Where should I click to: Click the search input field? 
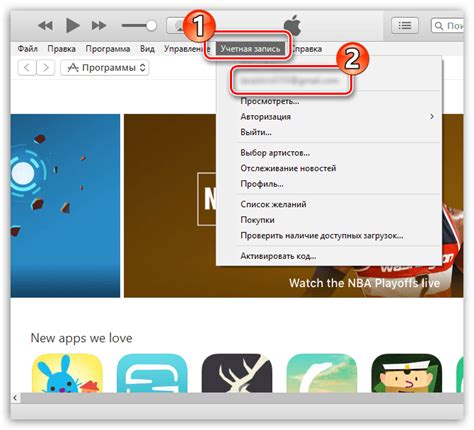[447, 25]
